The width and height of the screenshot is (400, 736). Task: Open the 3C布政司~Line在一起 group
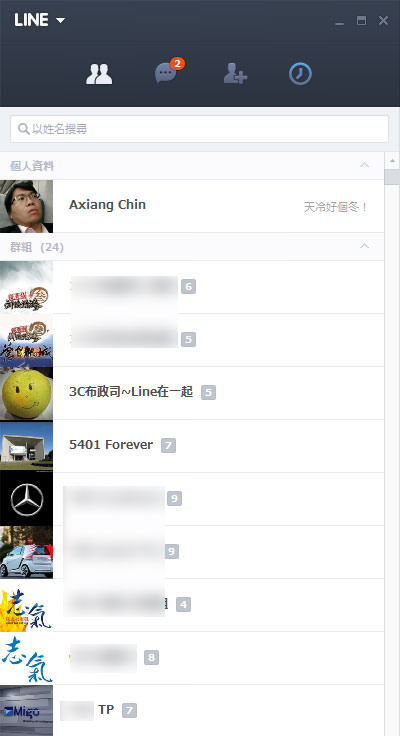click(192, 393)
